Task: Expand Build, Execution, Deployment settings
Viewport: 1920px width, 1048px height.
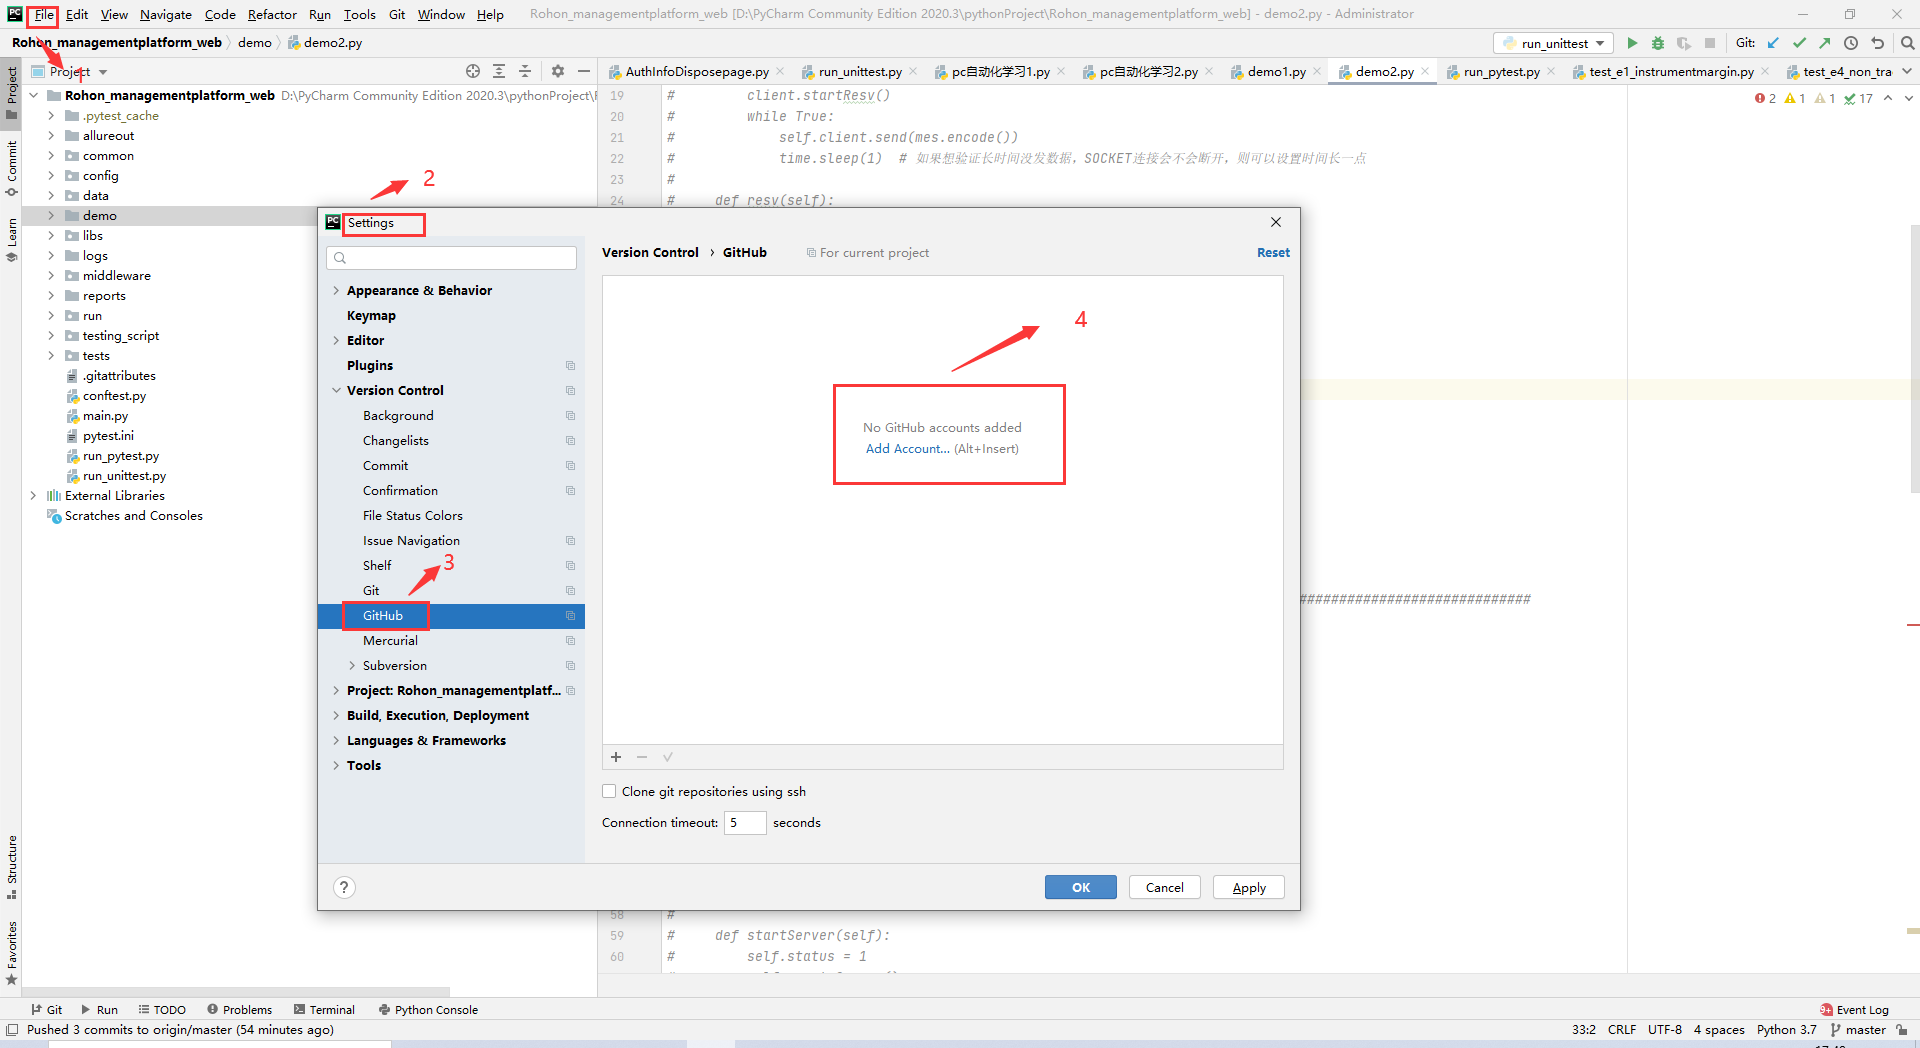Action: [x=336, y=715]
